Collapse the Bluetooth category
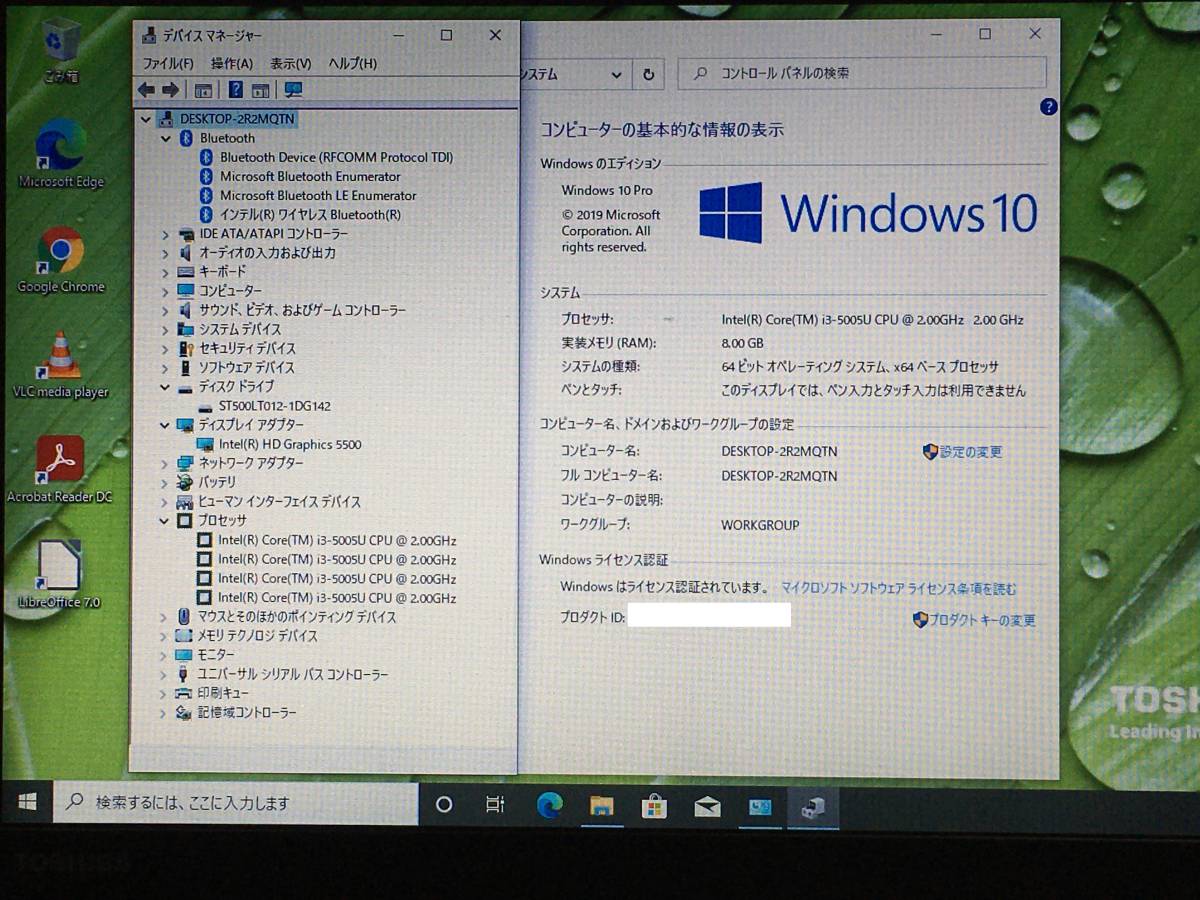Screen dimensions: 1200x900 click(x=166, y=139)
